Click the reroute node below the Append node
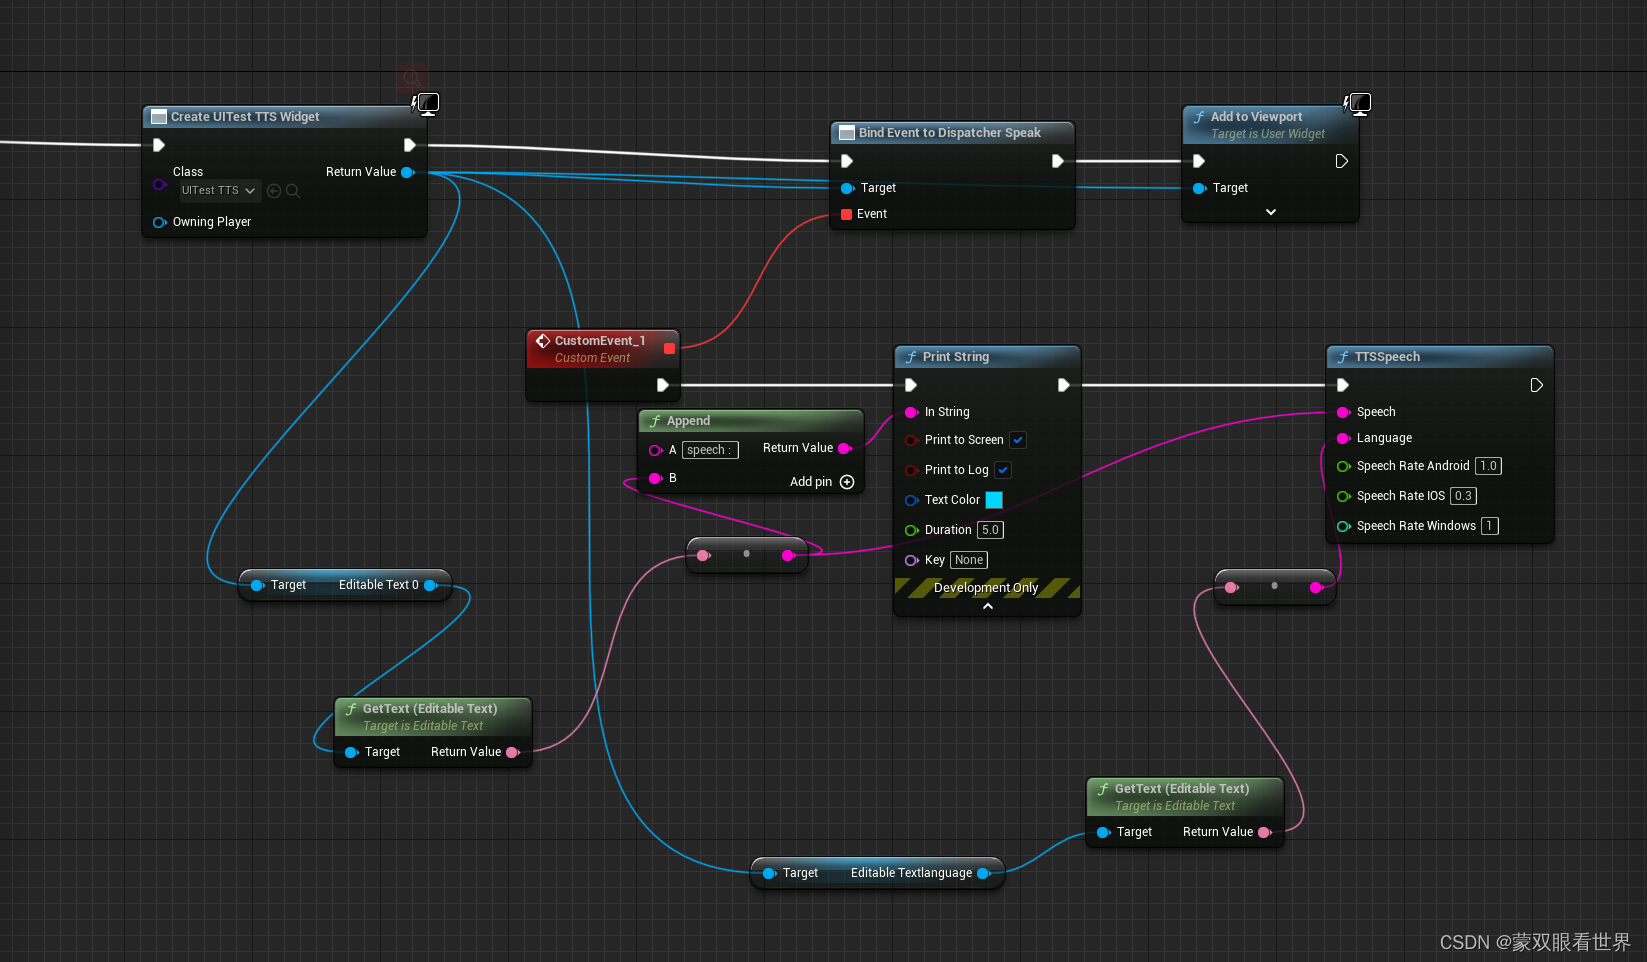This screenshot has width=1647, height=962. [746, 554]
